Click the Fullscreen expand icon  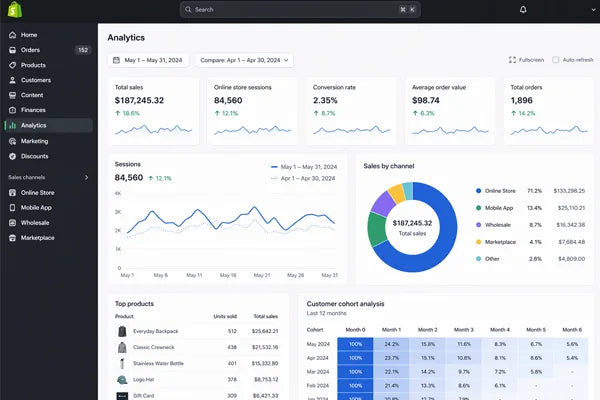click(x=512, y=60)
